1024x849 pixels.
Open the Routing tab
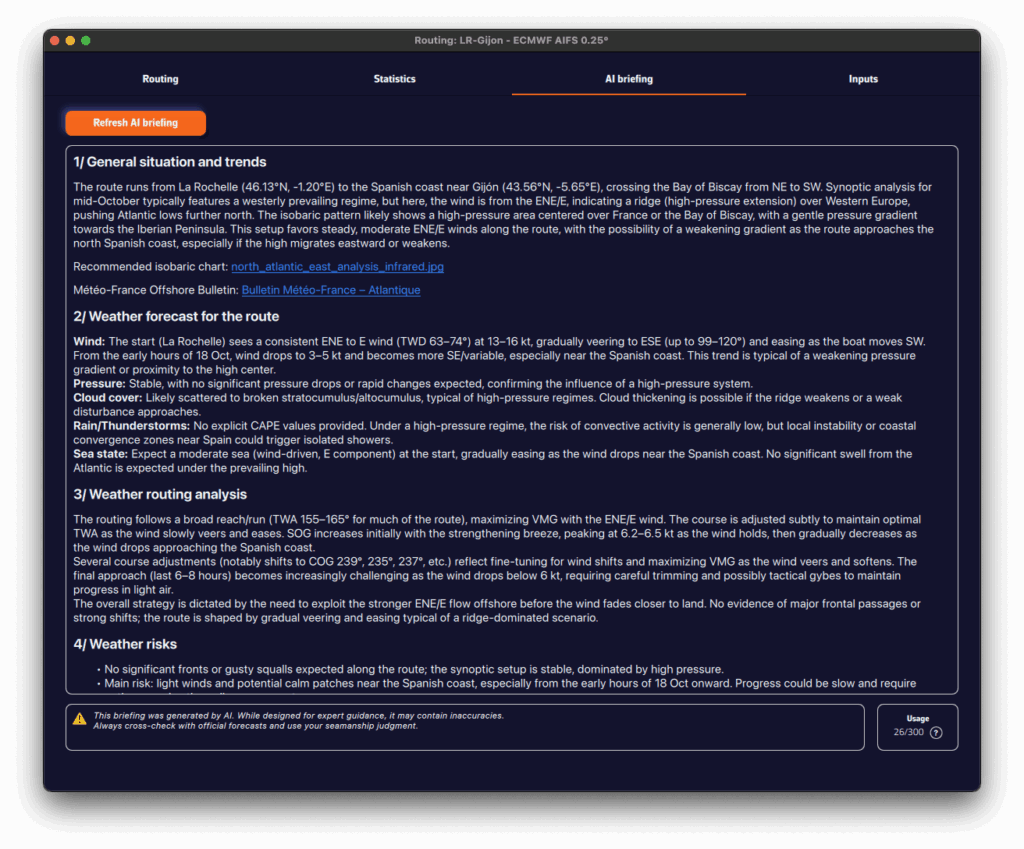click(x=160, y=79)
